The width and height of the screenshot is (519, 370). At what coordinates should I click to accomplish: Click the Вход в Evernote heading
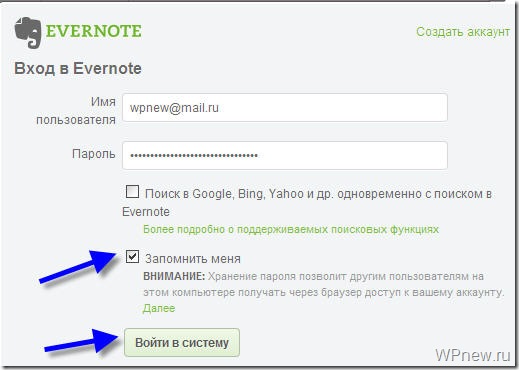pyautogui.click(x=78, y=68)
